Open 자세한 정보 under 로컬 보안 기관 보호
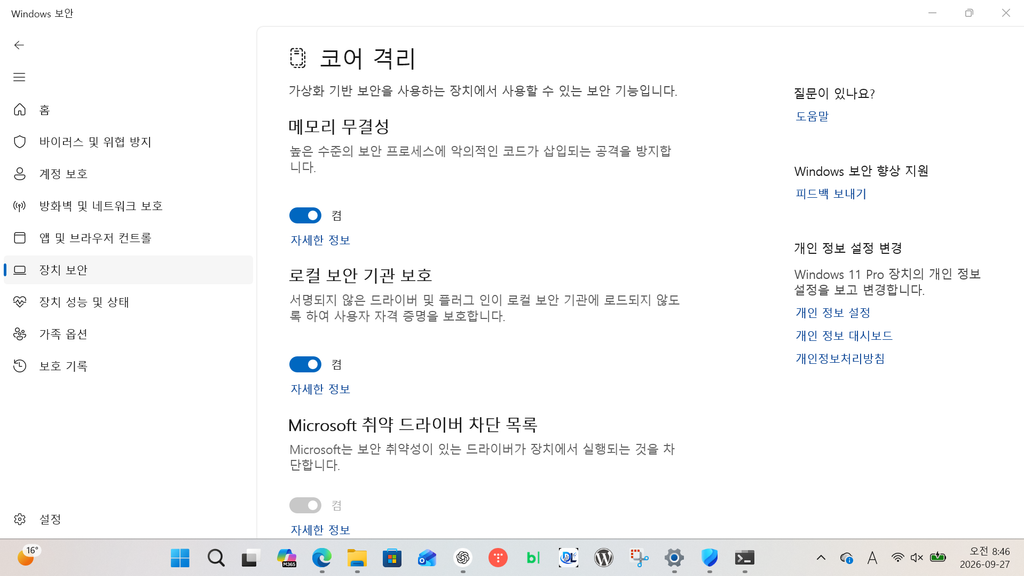Image resolution: width=1024 pixels, height=576 pixels. pos(320,389)
